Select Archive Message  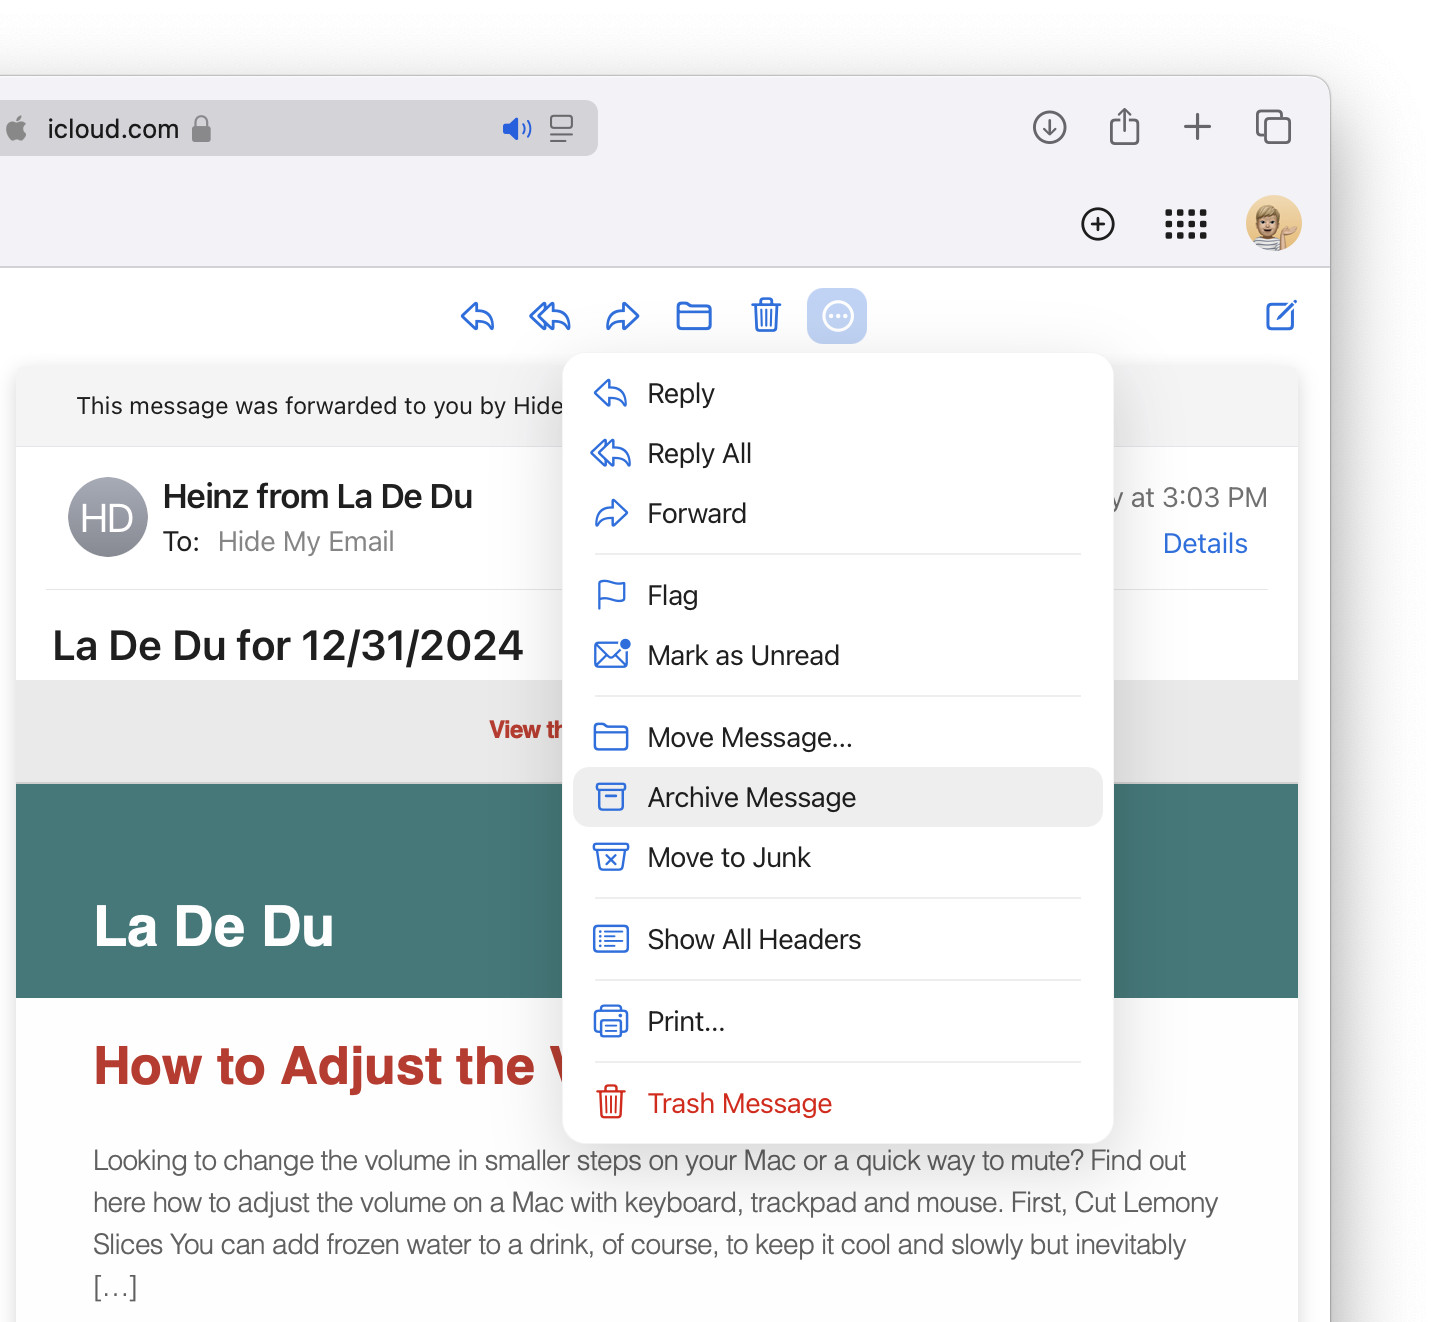(838, 797)
